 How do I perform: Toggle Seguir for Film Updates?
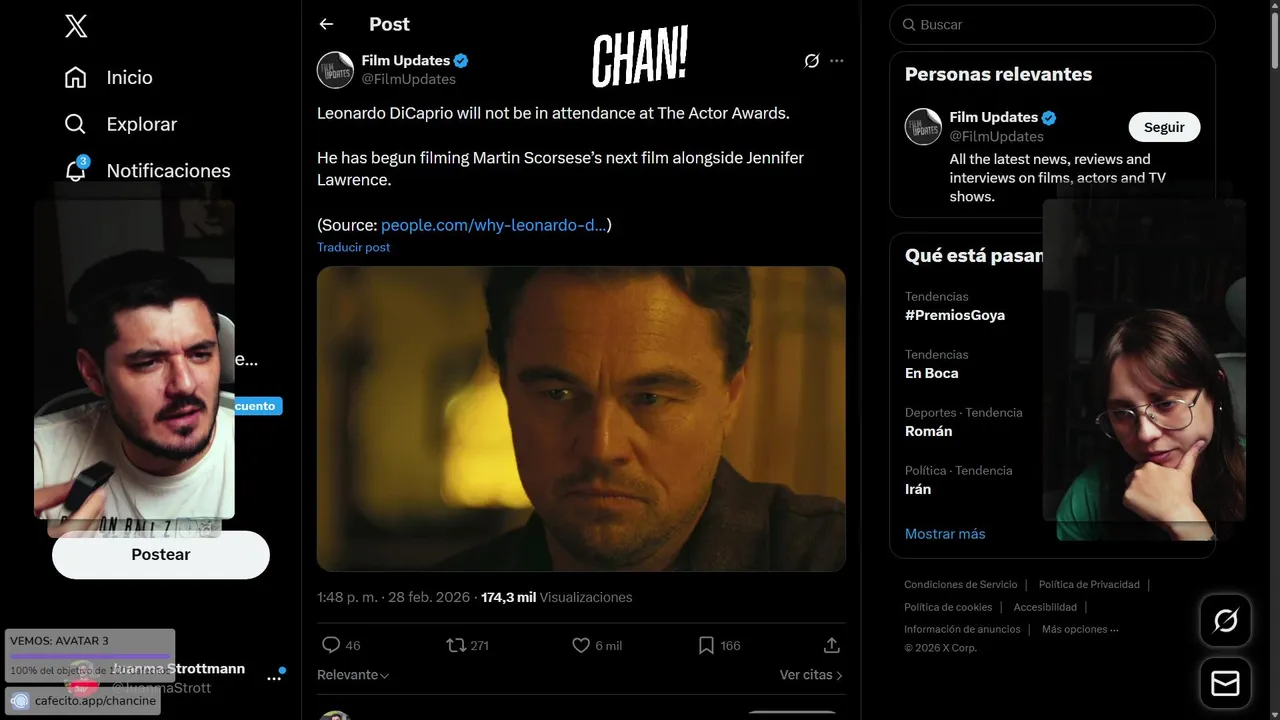click(x=1164, y=127)
